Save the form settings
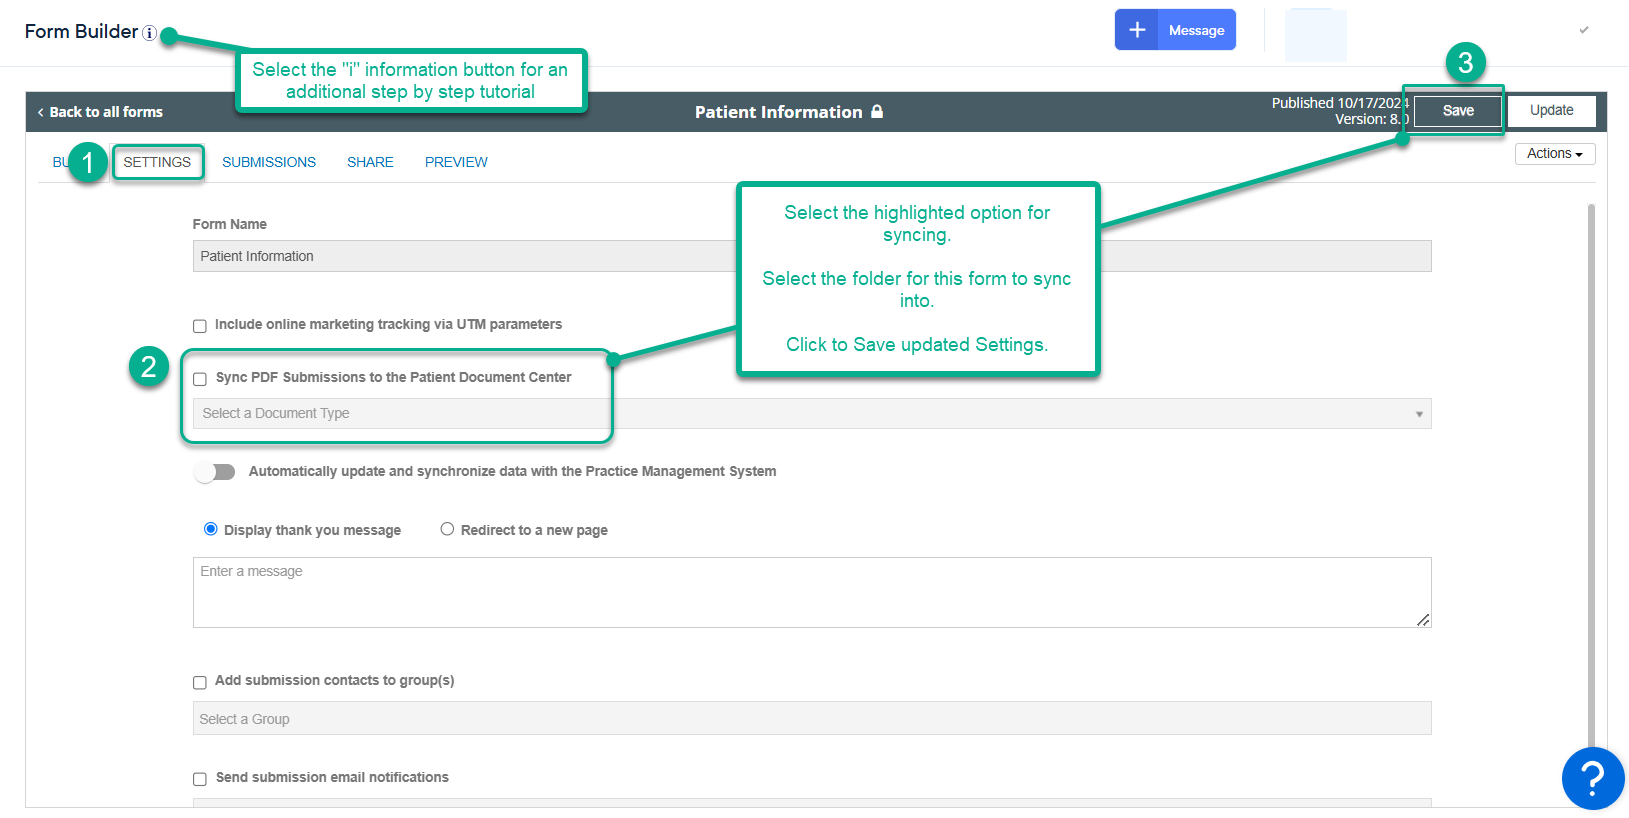Image resolution: width=1629 pixels, height=818 pixels. (1458, 111)
